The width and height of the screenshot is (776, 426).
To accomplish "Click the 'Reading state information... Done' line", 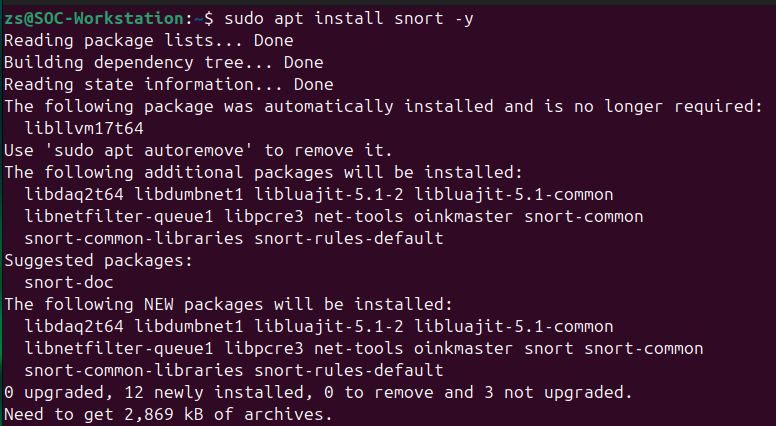I will click(169, 85).
